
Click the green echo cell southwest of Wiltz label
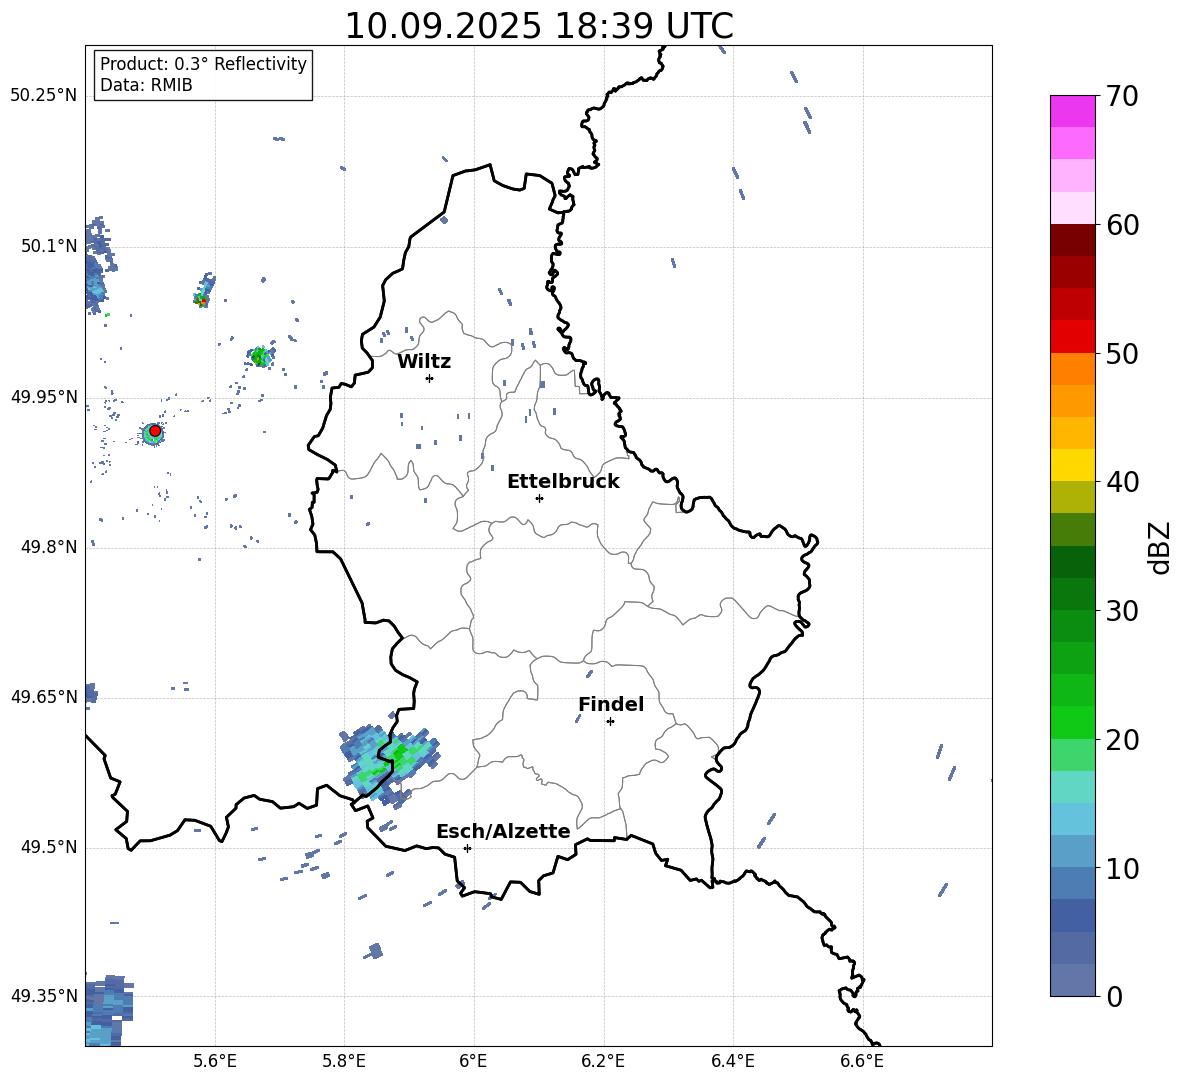click(x=260, y=356)
